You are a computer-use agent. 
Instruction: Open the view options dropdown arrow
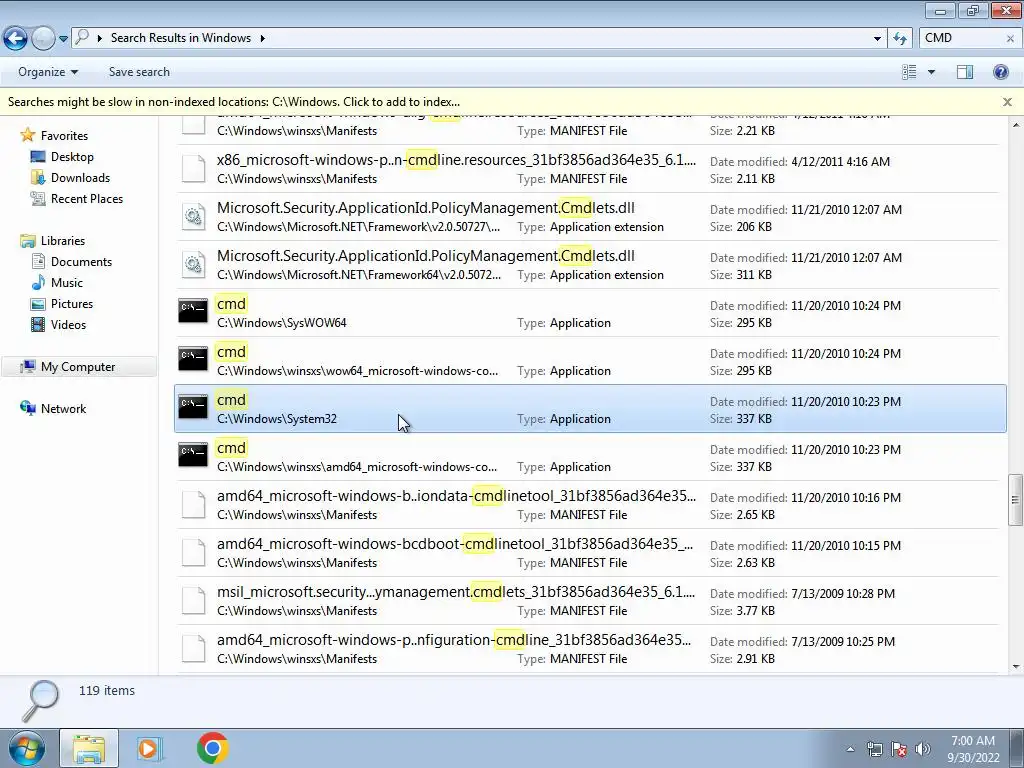[x=931, y=72]
